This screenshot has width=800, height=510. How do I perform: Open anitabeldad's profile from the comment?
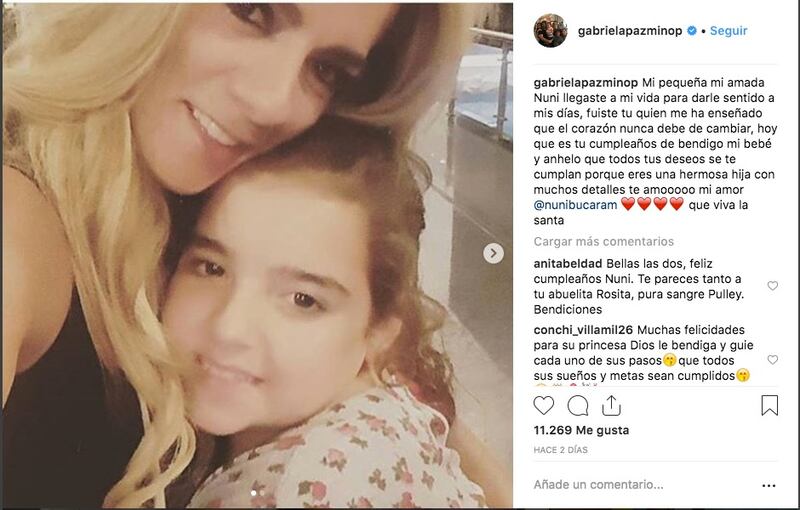(x=568, y=264)
